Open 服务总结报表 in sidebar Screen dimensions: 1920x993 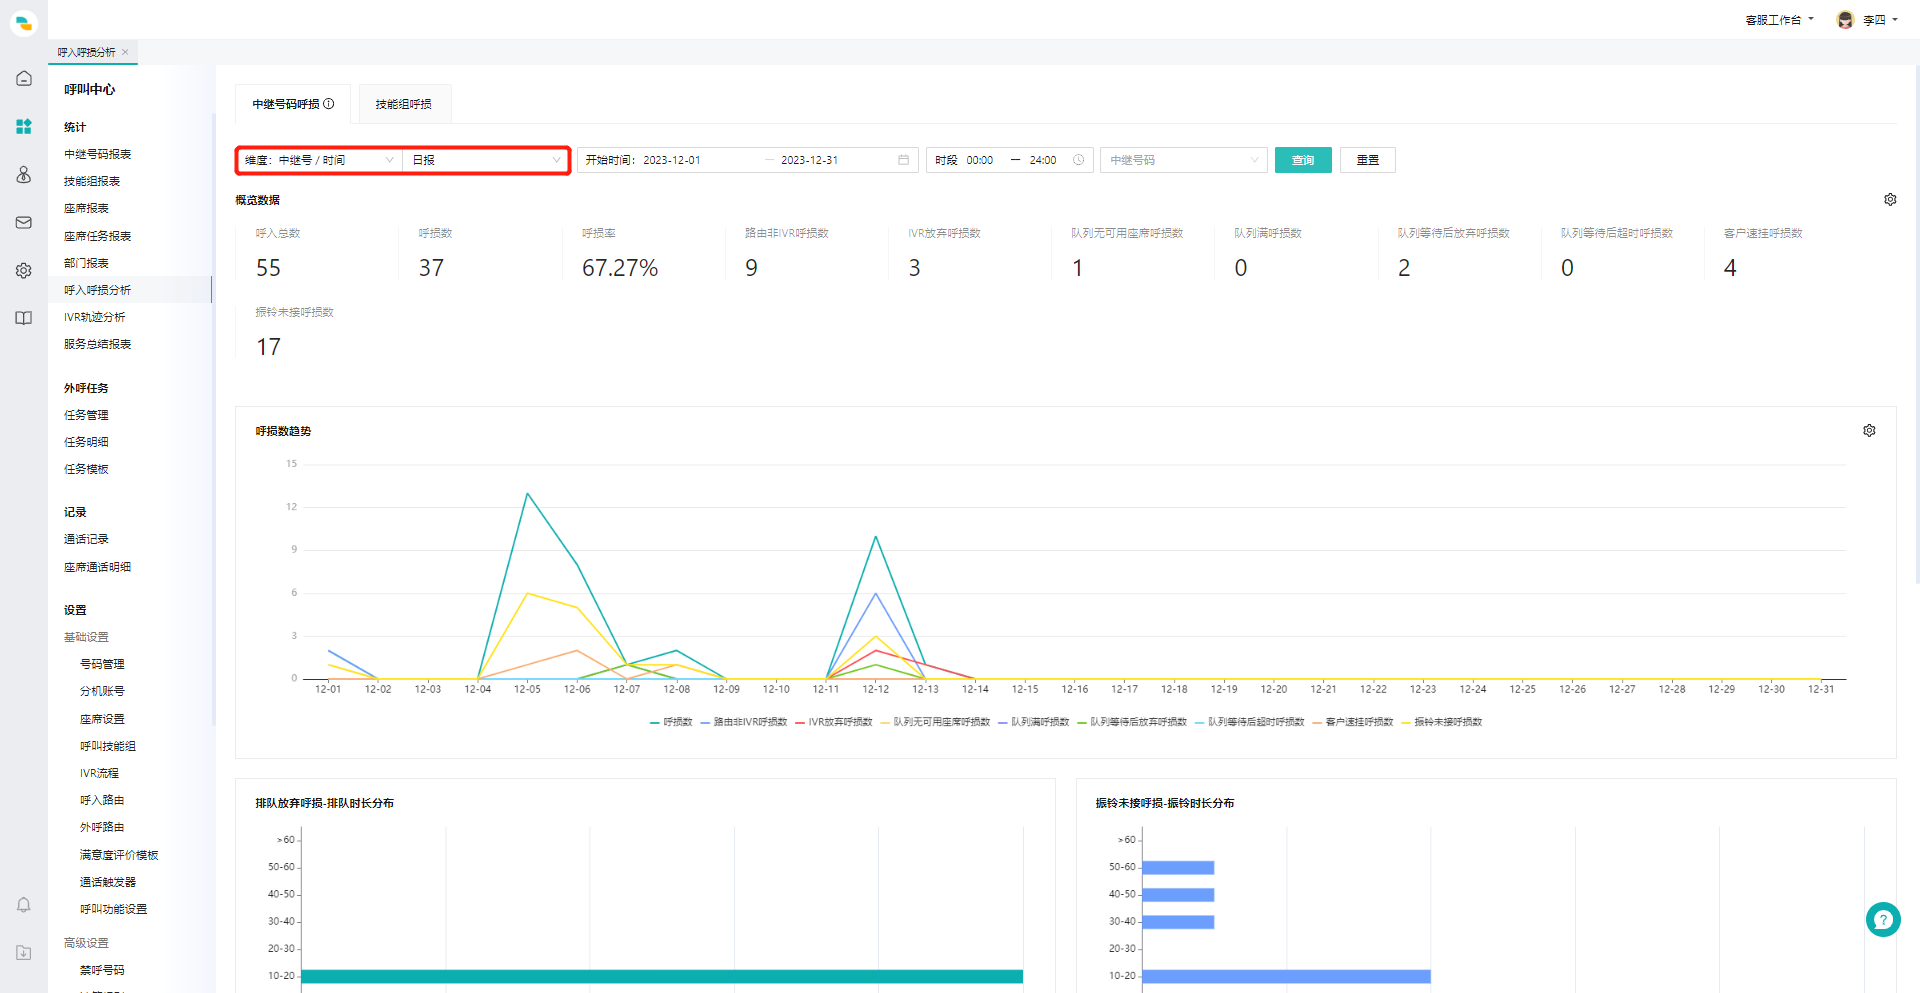pyautogui.click(x=98, y=344)
